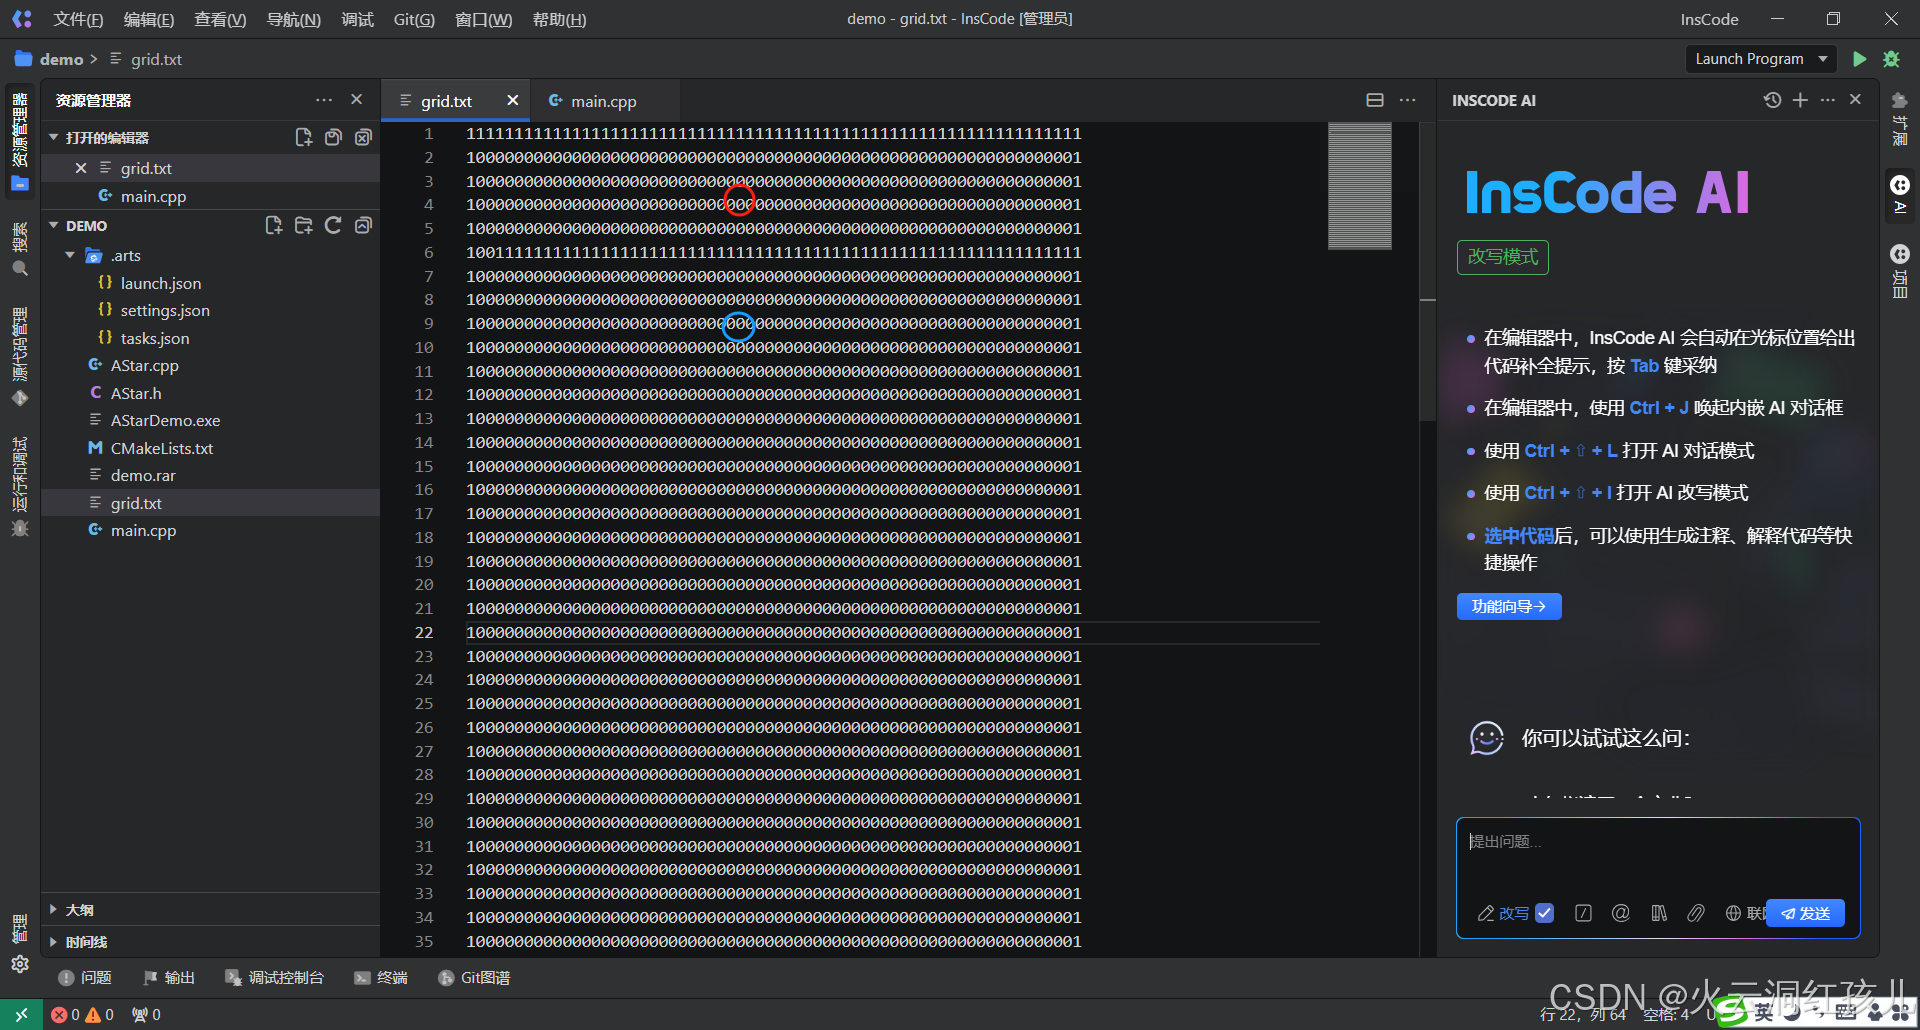Image resolution: width=1920 pixels, height=1030 pixels.
Task: Toggle the 改写 rewrite checkbox
Action: (1544, 913)
